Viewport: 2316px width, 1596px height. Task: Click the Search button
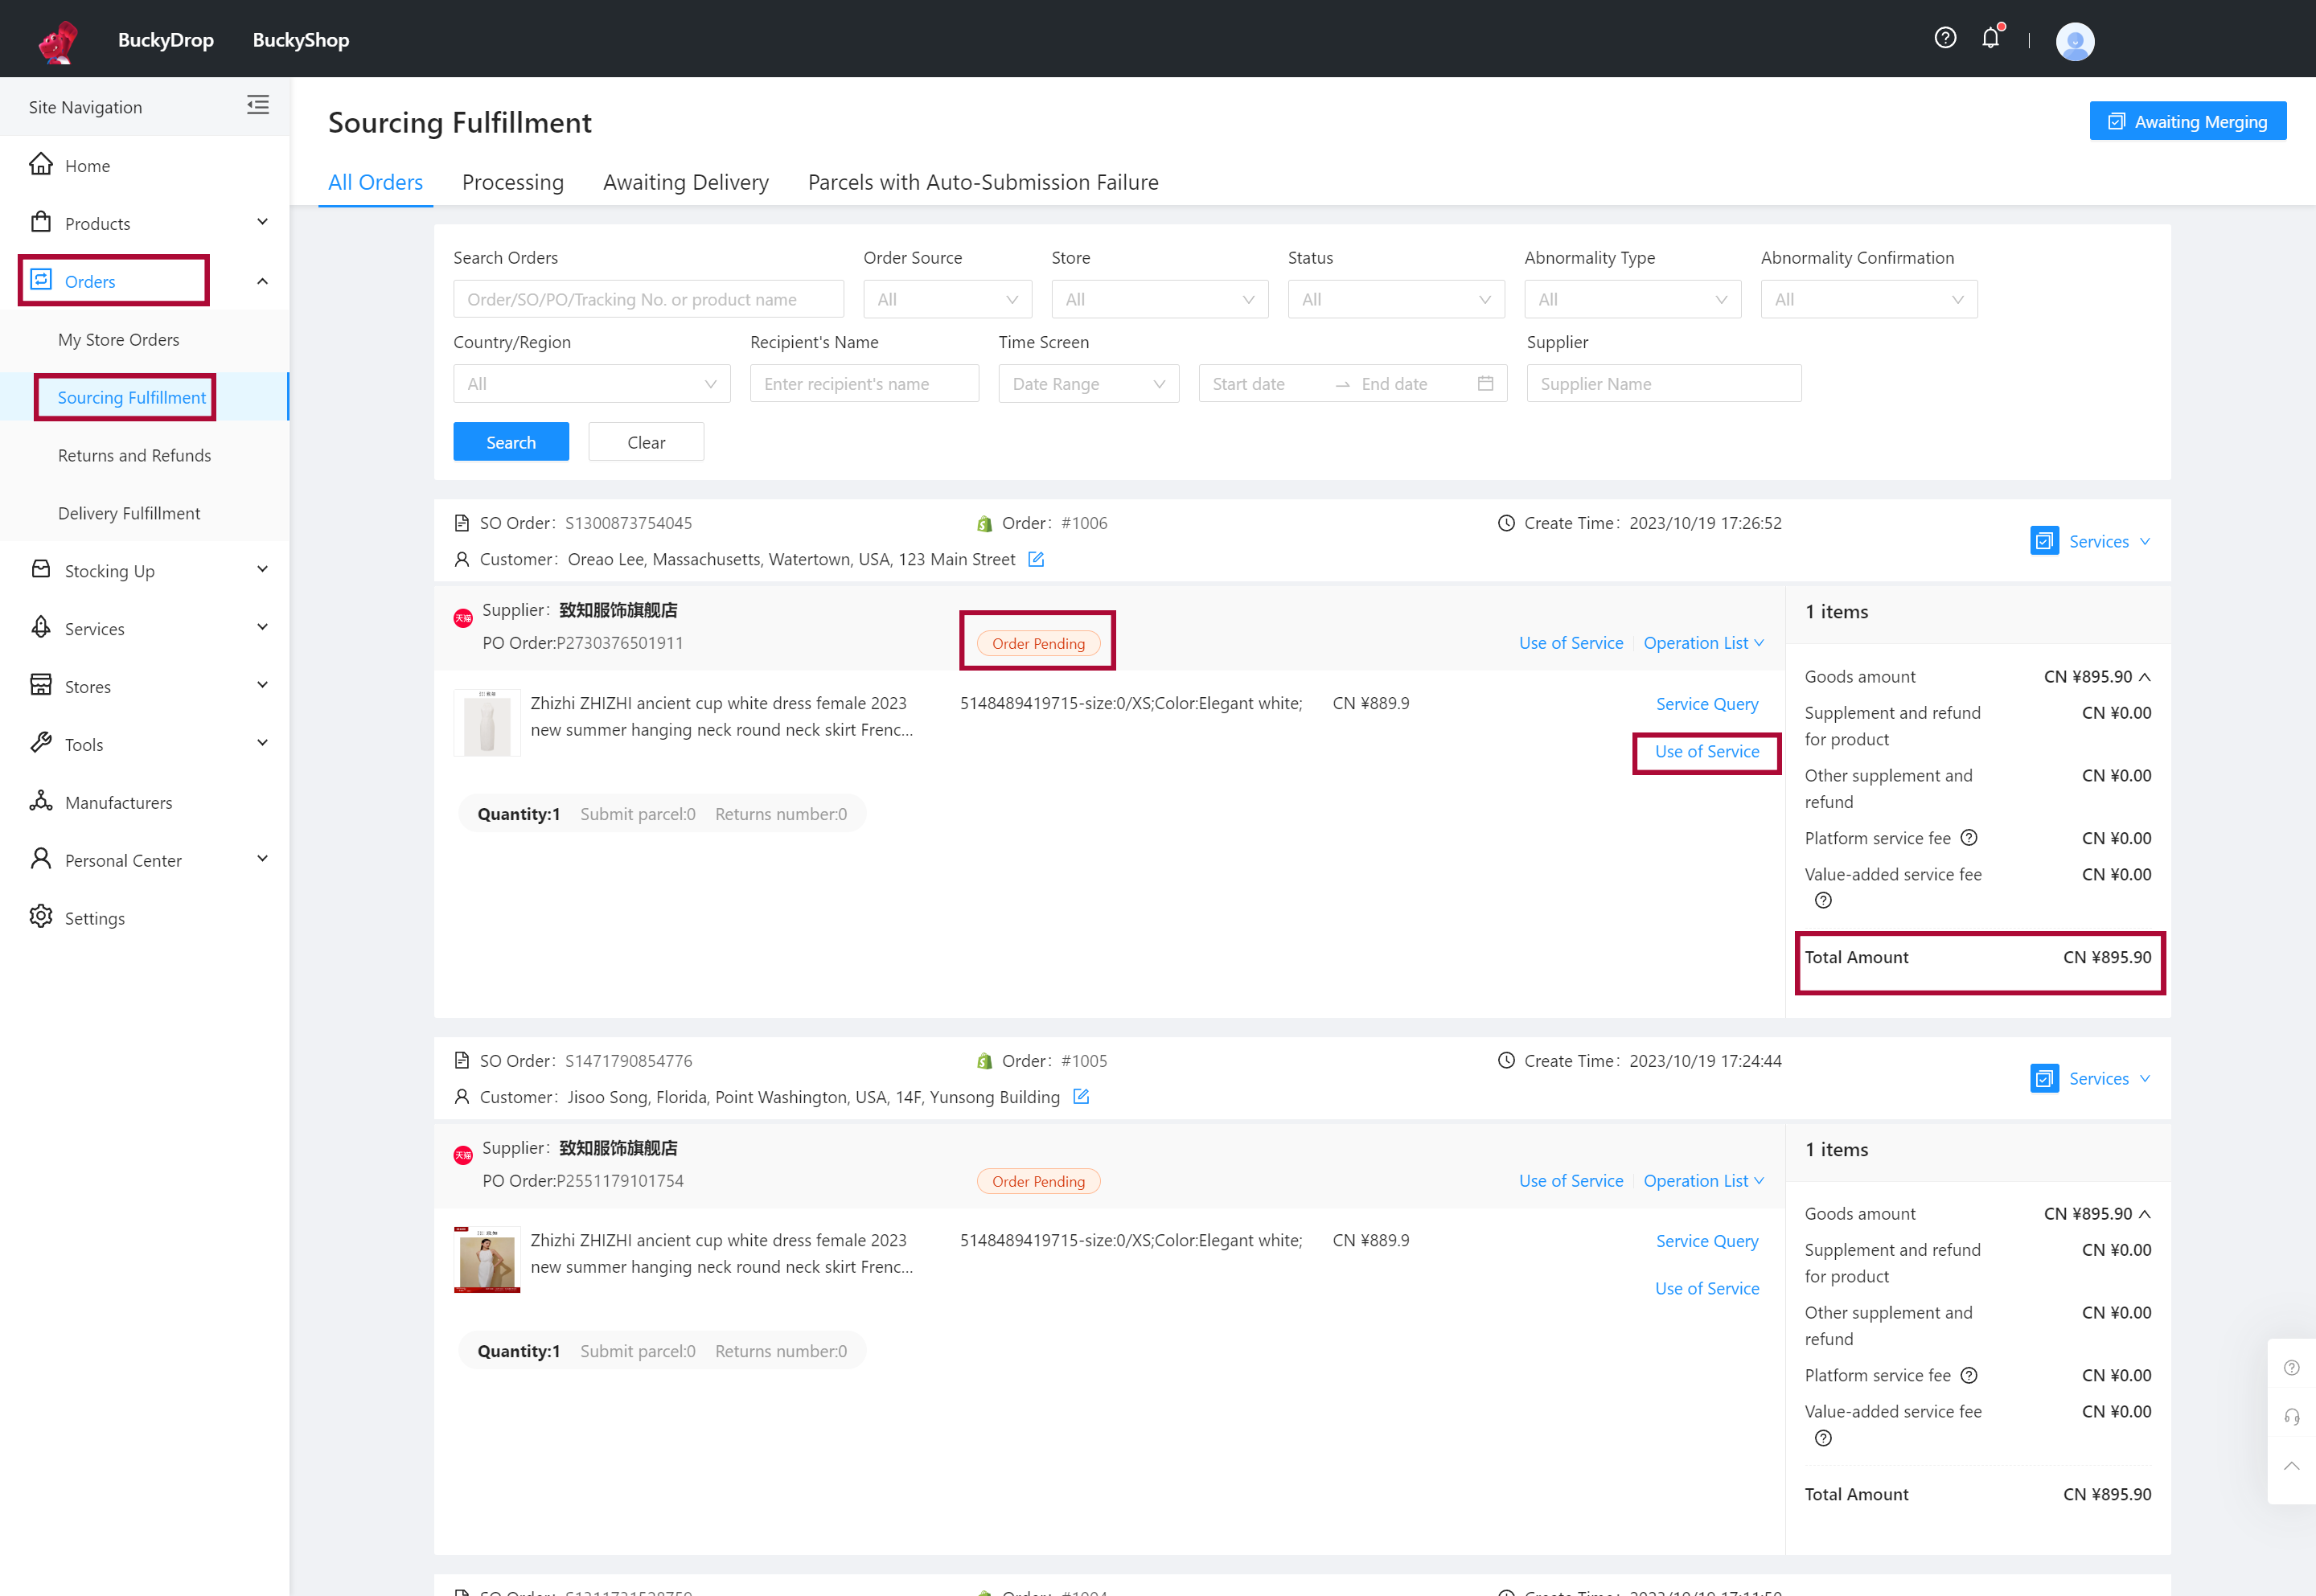(x=511, y=441)
